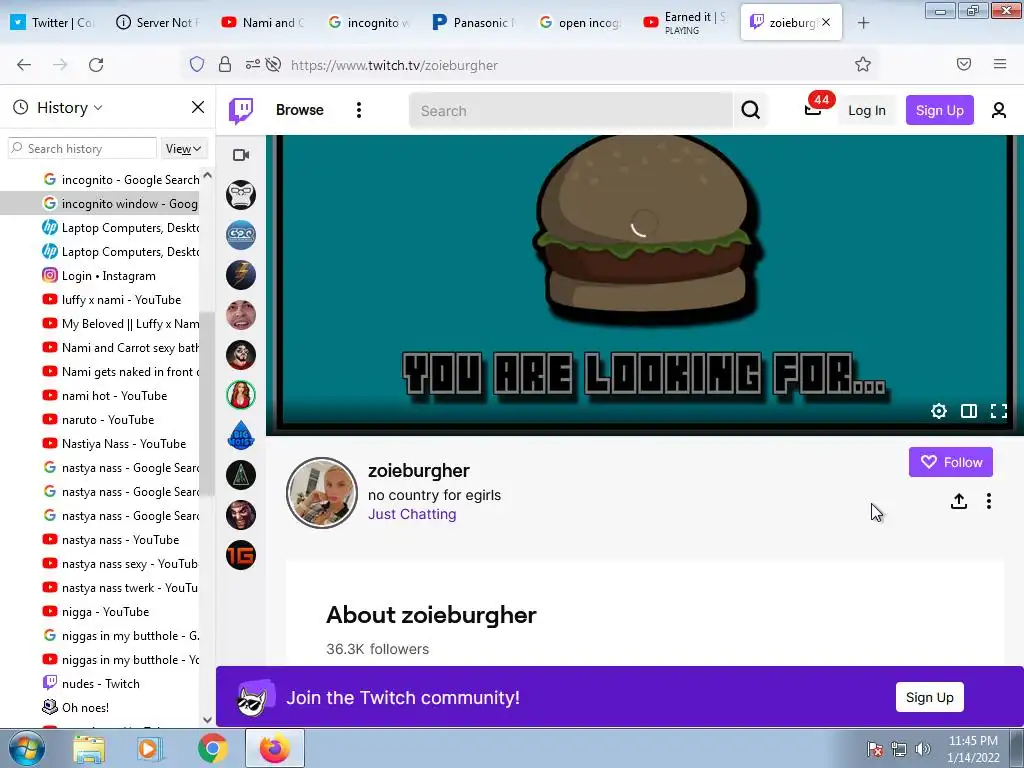
Task: Bookmark this page with the star
Action: coord(863,64)
